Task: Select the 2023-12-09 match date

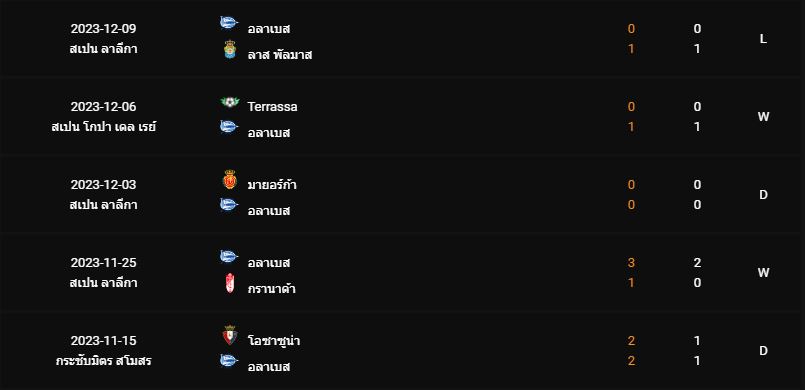Action: [104, 28]
